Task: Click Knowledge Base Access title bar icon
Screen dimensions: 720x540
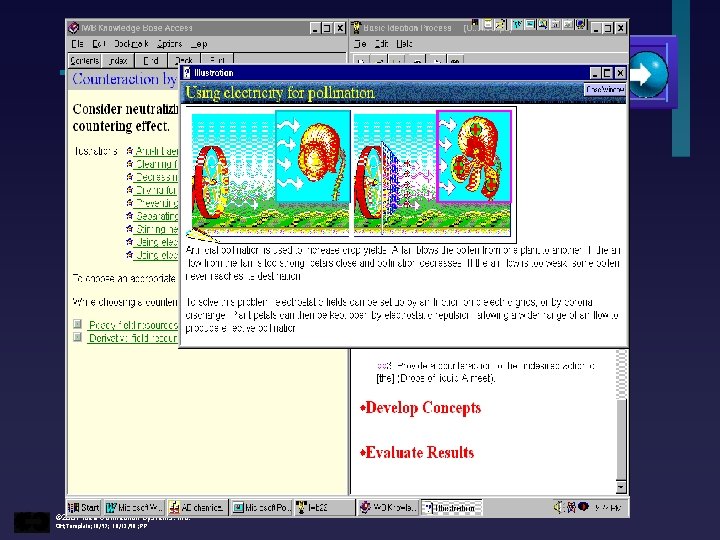Action: pos(73,28)
